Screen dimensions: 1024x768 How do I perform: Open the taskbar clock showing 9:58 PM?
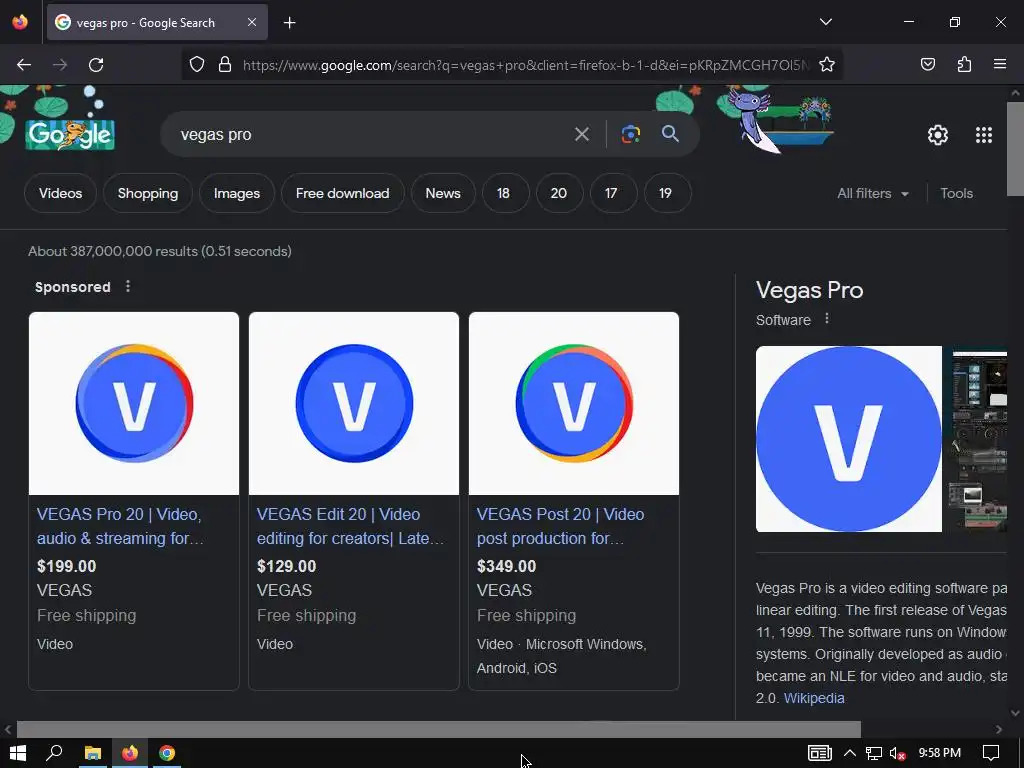coord(939,753)
